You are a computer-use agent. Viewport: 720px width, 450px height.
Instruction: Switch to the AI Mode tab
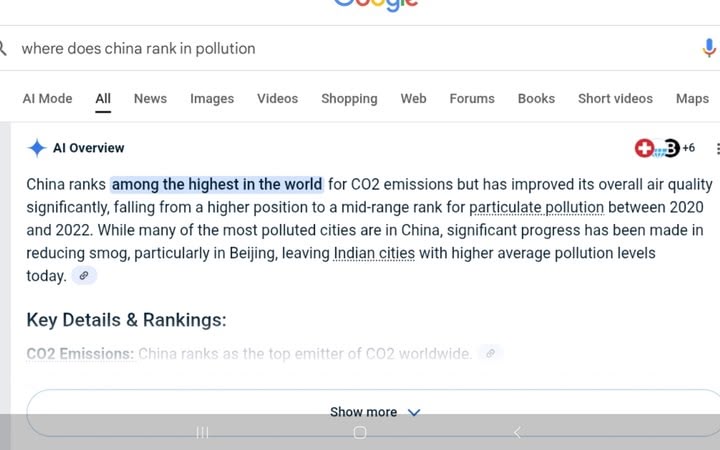click(47, 99)
